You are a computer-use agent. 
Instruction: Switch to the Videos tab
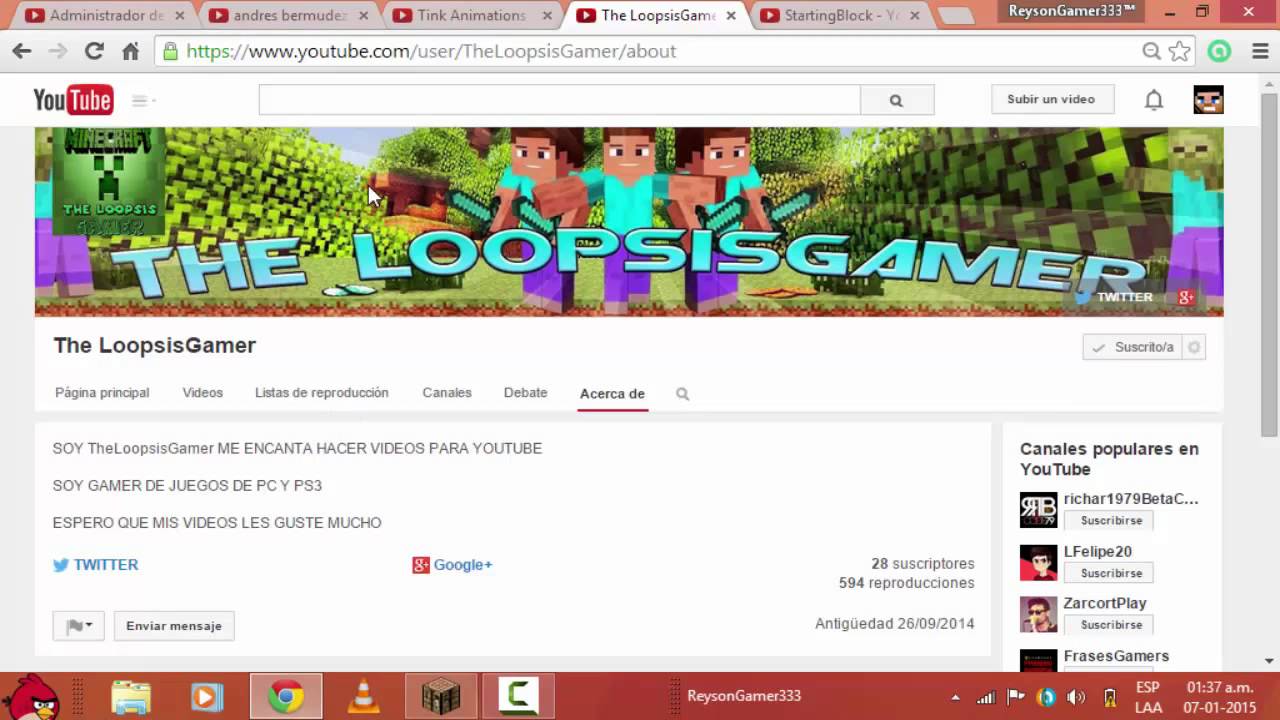203,393
